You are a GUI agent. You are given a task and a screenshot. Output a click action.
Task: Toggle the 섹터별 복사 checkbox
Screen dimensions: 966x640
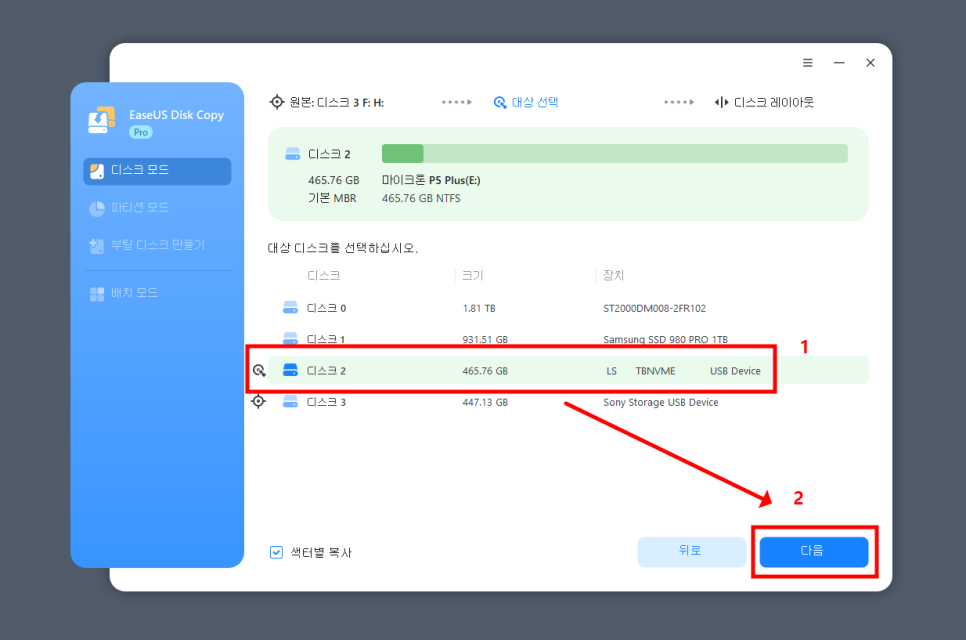(x=276, y=553)
